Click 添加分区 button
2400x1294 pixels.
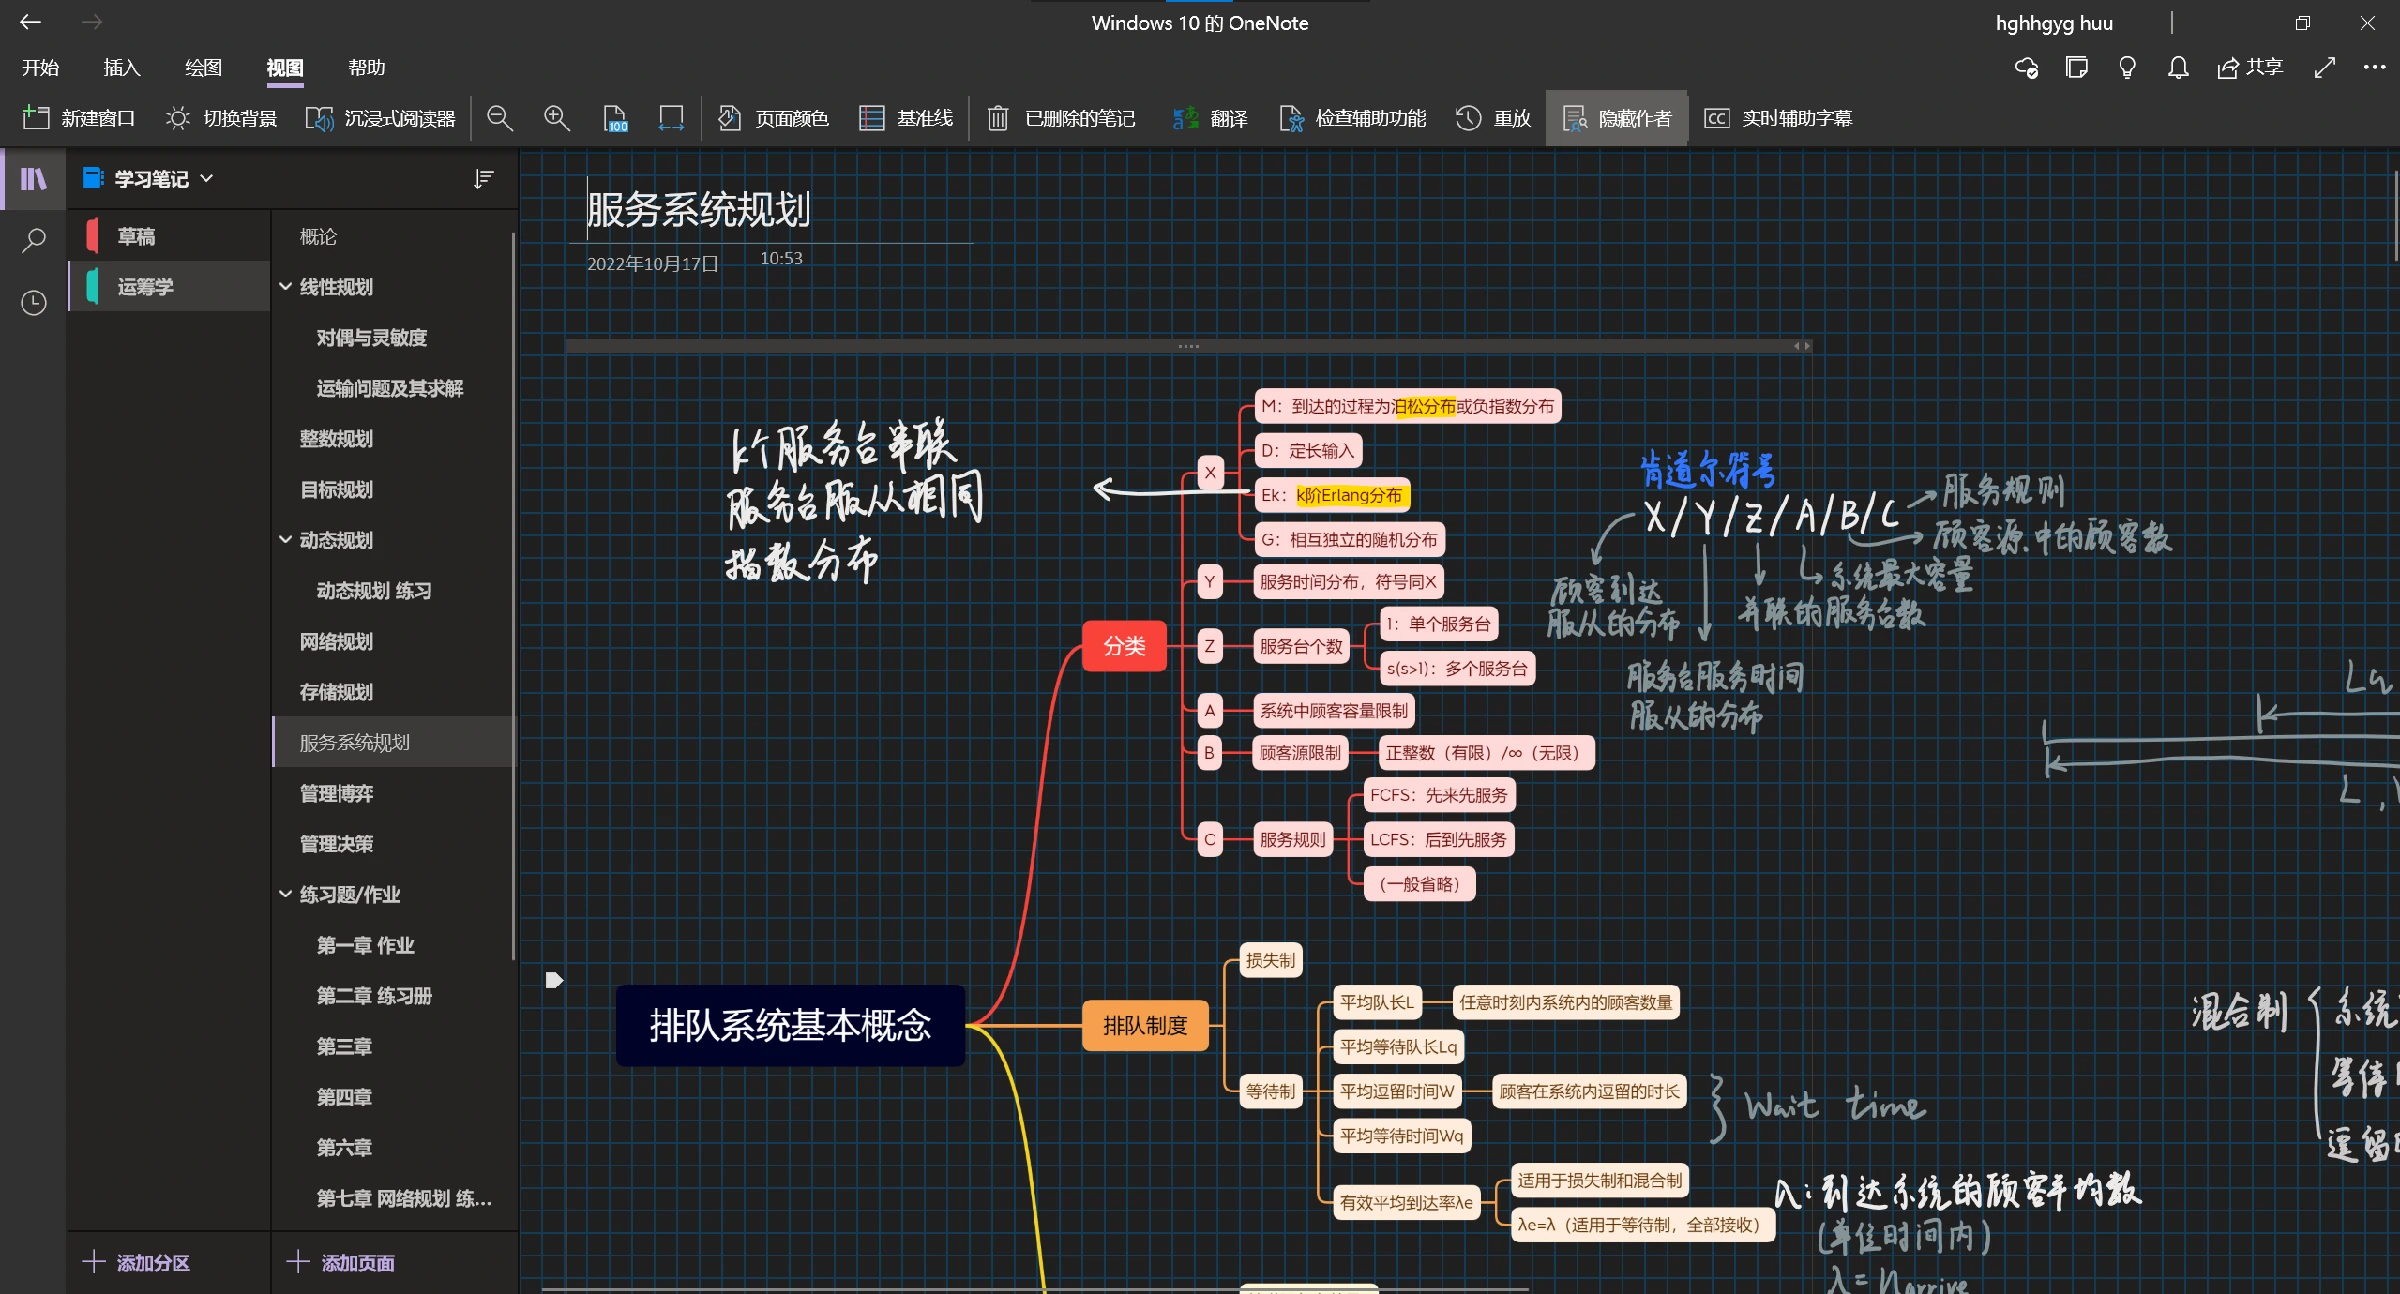[136, 1263]
